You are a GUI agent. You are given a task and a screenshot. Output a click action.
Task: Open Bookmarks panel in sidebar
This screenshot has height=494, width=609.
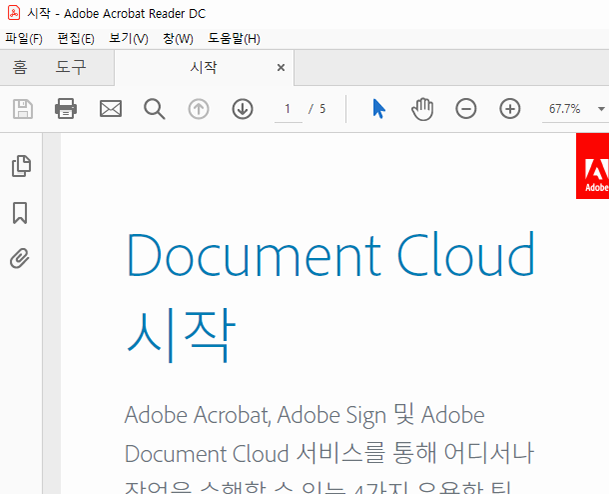coord(20,213)
